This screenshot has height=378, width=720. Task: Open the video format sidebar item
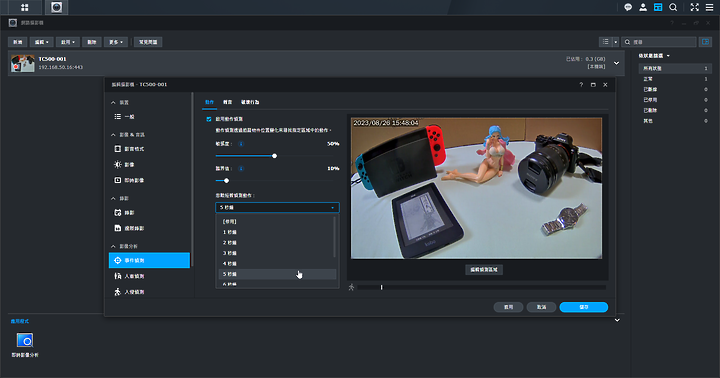pos(149,149)
